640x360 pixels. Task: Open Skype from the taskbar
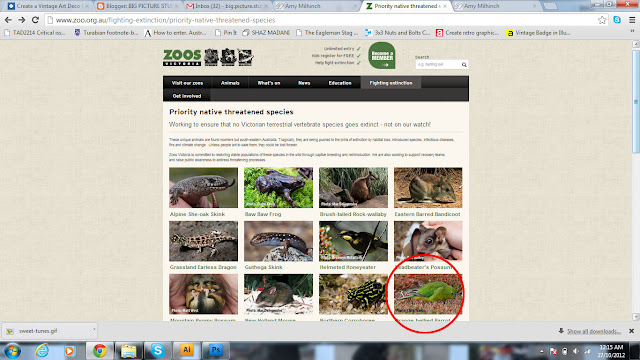(158, 351)
